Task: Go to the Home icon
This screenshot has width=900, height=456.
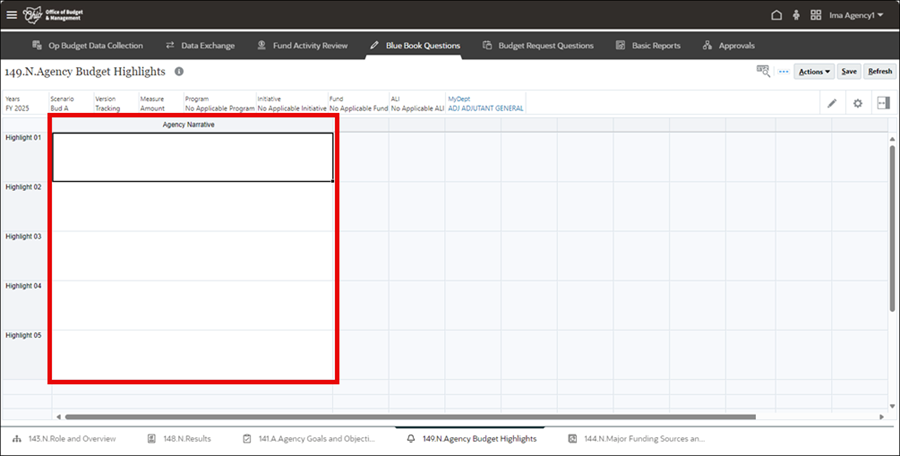Action: [x=777, y=15]
